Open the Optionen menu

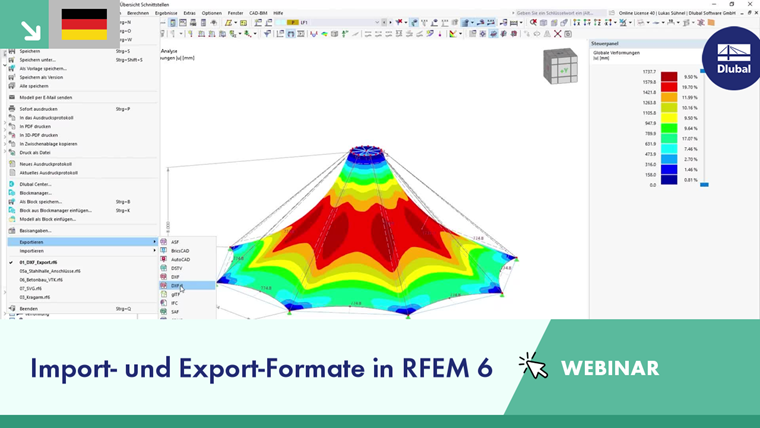click(211, 13)
